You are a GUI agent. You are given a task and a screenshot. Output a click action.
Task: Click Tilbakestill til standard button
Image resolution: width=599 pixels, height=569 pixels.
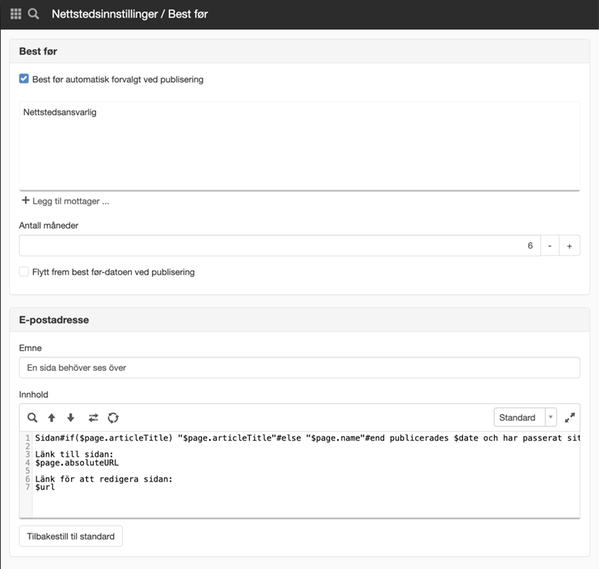click(71, 536)
